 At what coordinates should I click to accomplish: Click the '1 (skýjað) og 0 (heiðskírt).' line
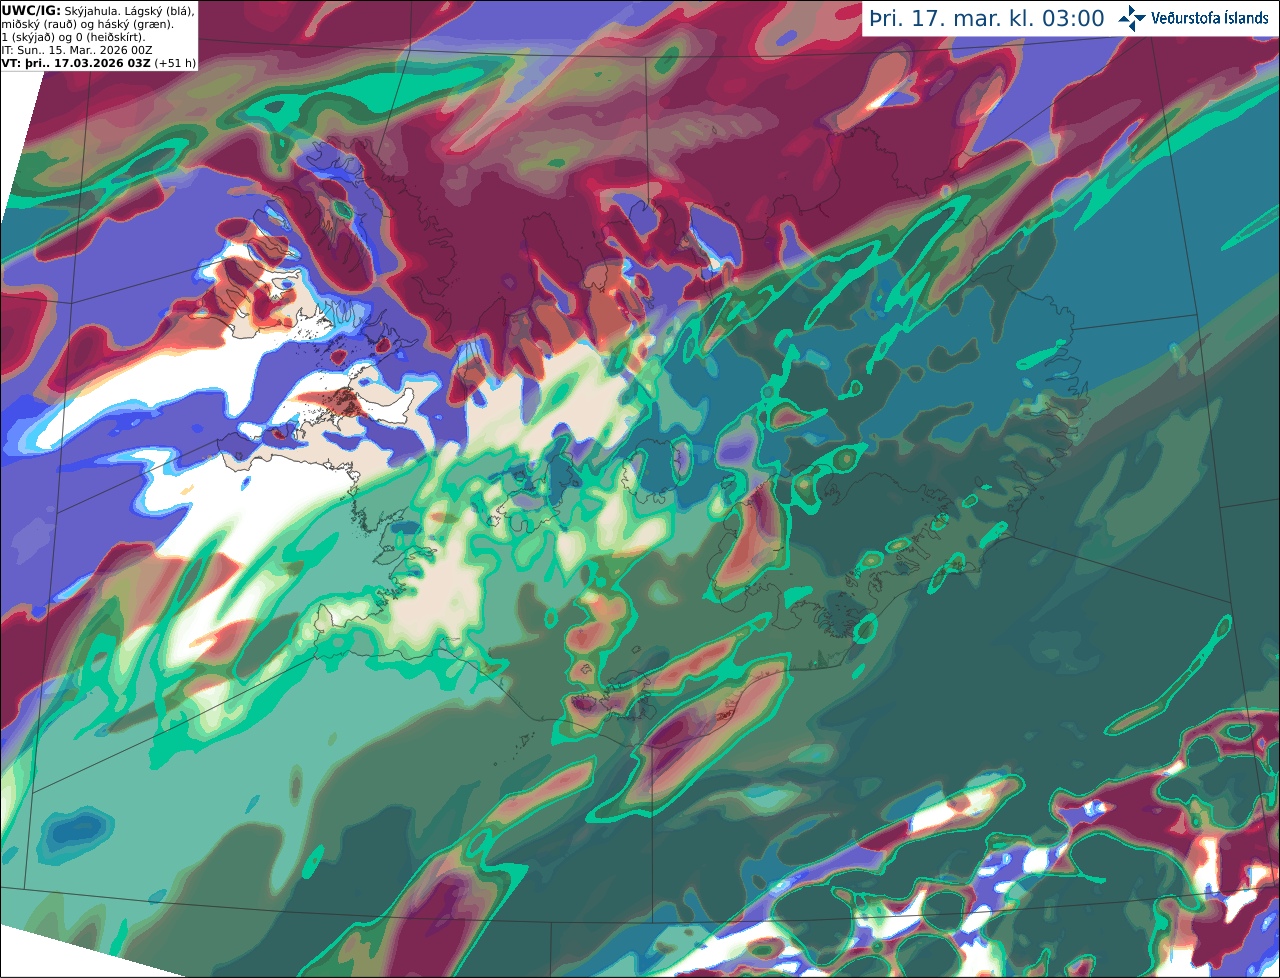tap(74, 37)
